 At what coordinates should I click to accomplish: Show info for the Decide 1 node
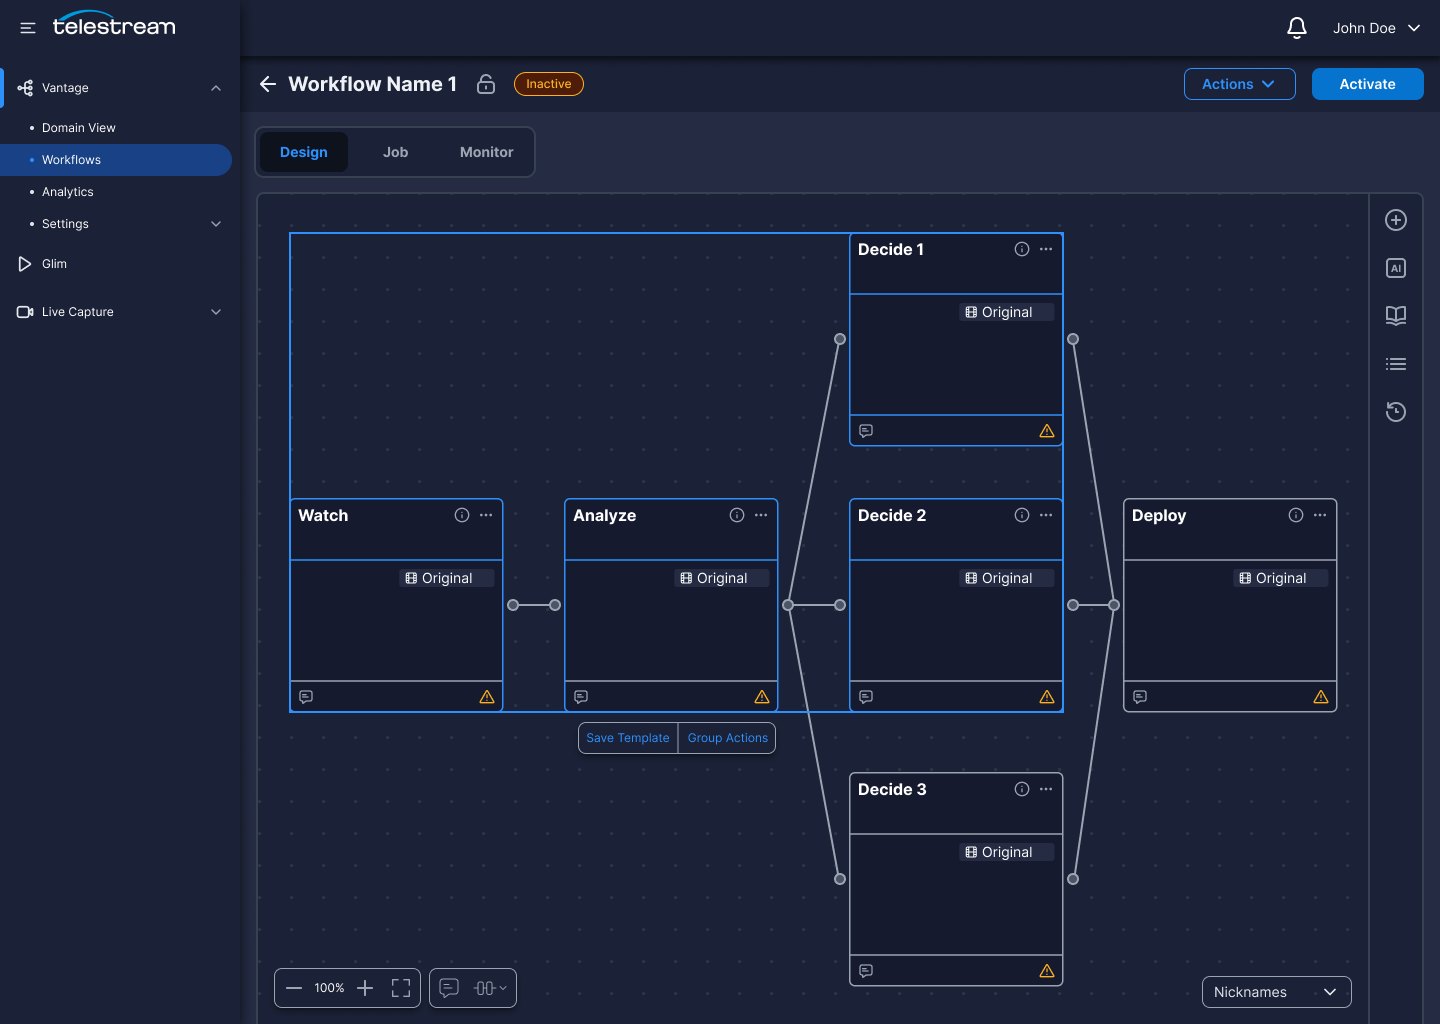tap(1022, 249)
